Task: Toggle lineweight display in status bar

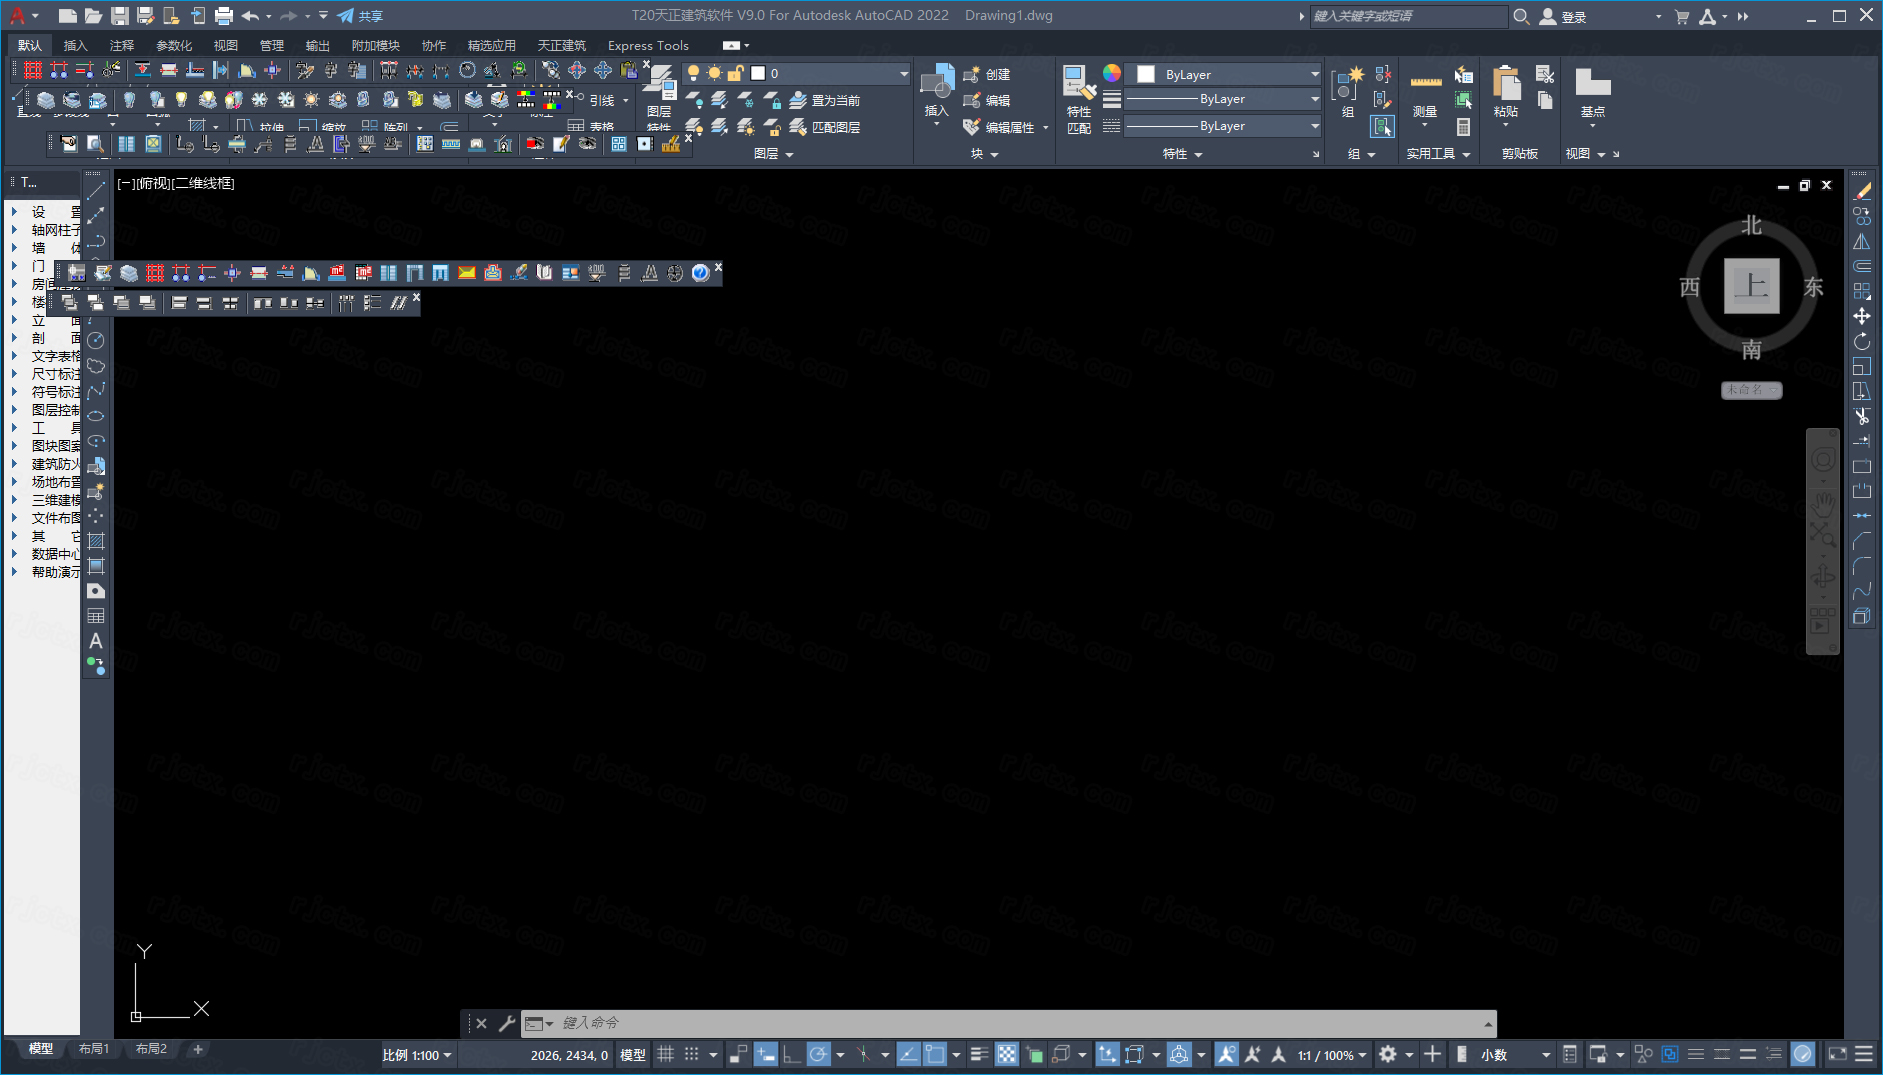Action: click(x=979, y=1055)
